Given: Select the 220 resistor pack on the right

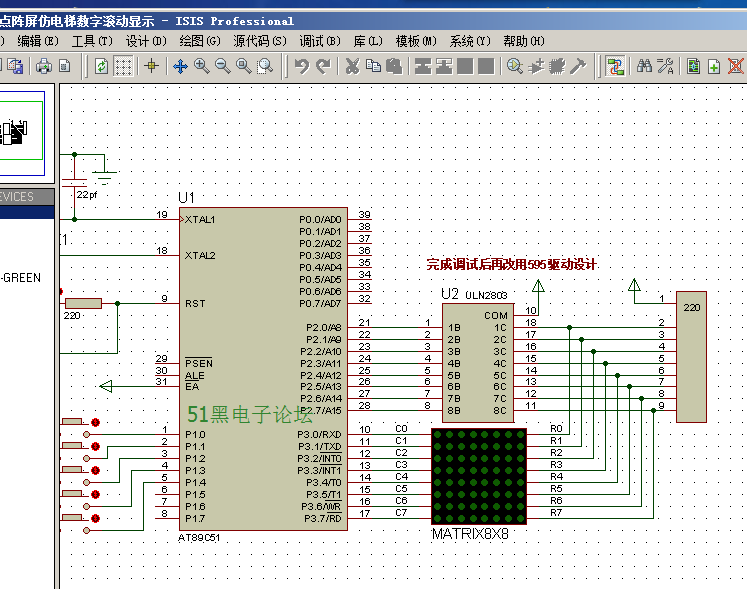Looking at the screenshot, I should [x=691, y=357].
